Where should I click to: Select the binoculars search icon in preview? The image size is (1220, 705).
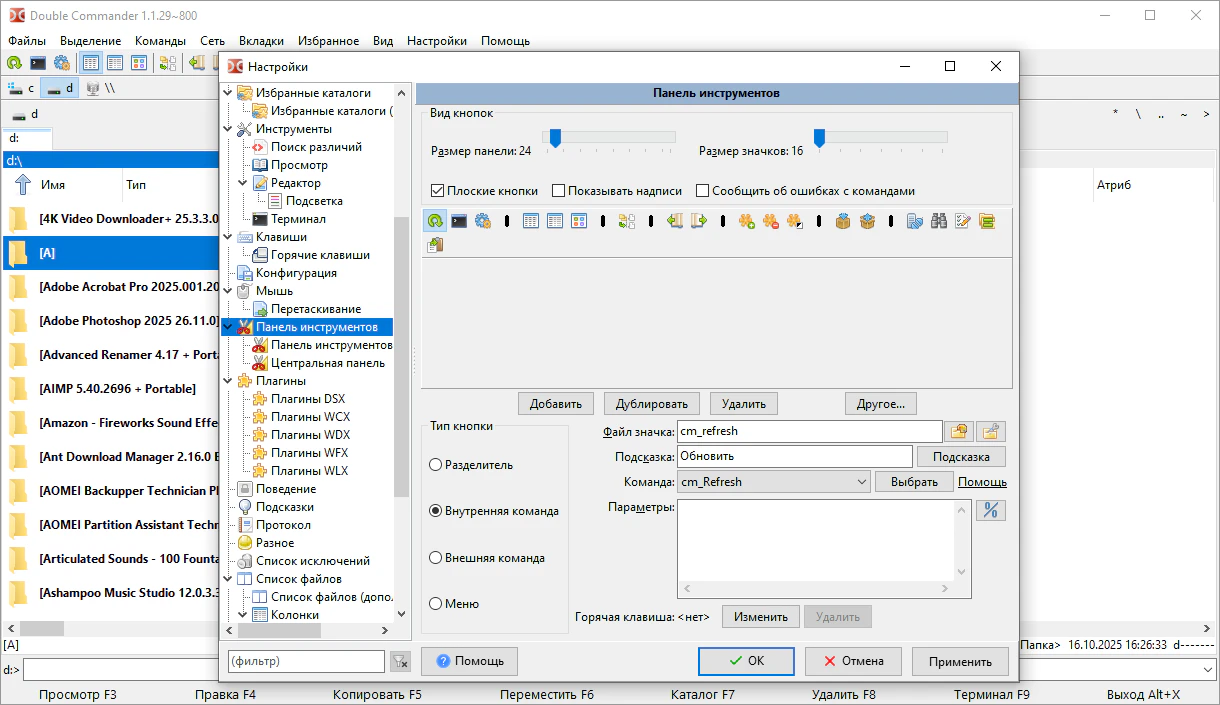pyautogui.click(x=938, y=221)
